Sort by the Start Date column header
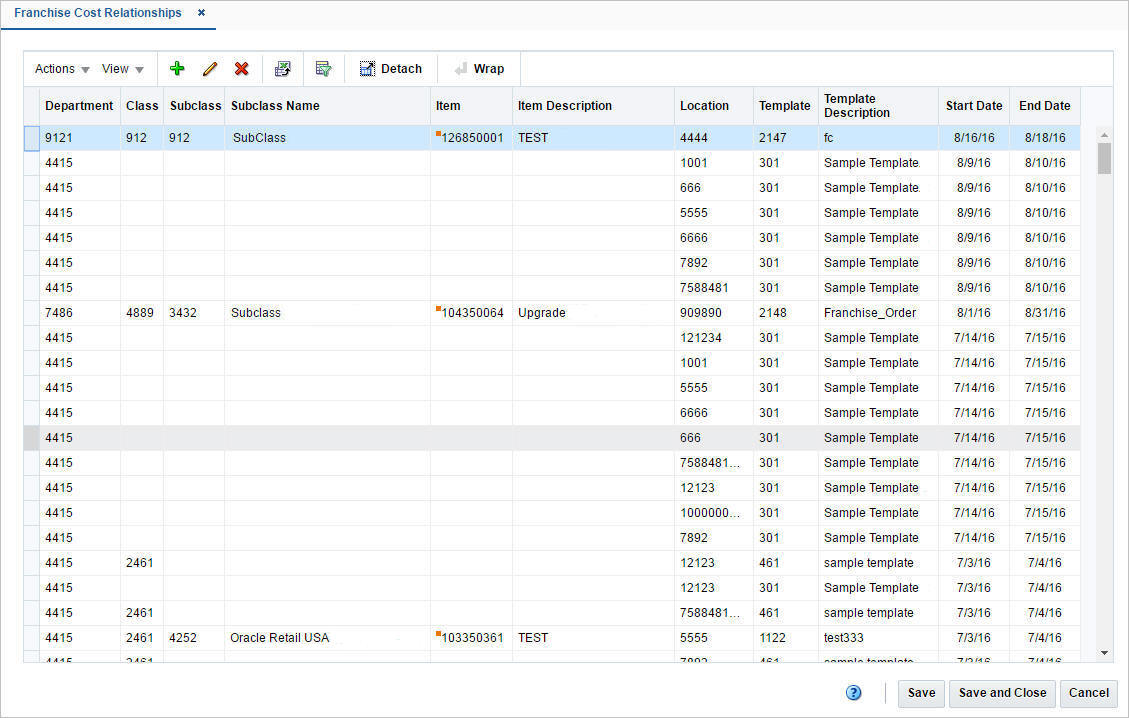Viewport: 1129px width, 718px height. tap(973, 105)
